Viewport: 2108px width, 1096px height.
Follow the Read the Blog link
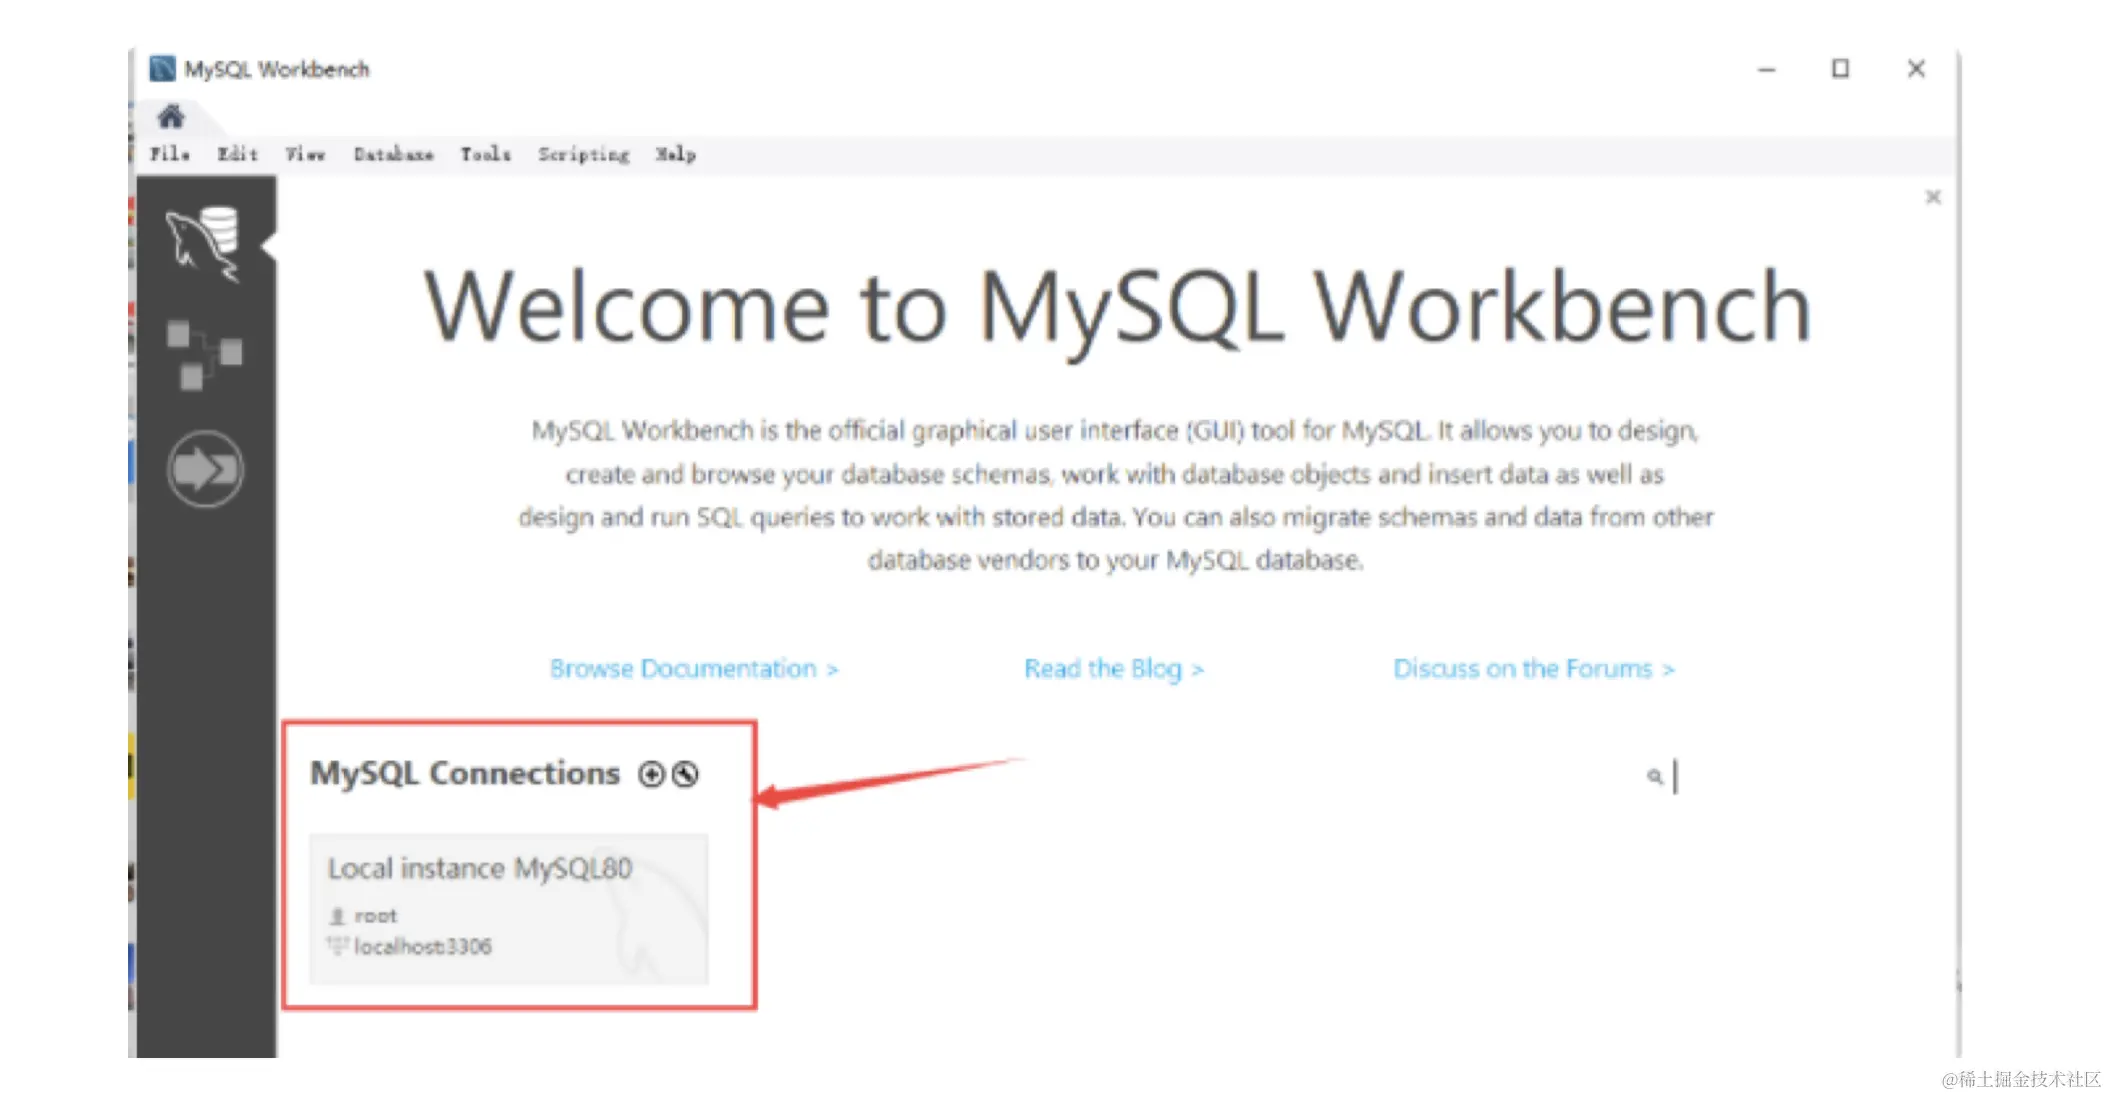click(1114, 668)
